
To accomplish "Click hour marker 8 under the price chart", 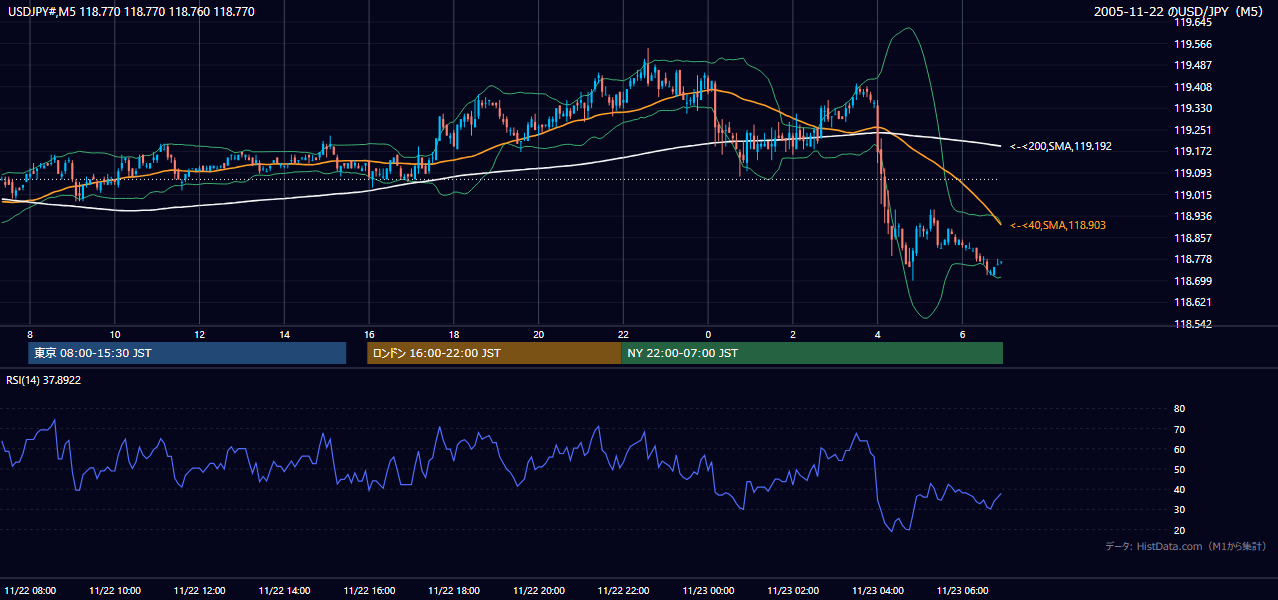I will coord(30,334).
